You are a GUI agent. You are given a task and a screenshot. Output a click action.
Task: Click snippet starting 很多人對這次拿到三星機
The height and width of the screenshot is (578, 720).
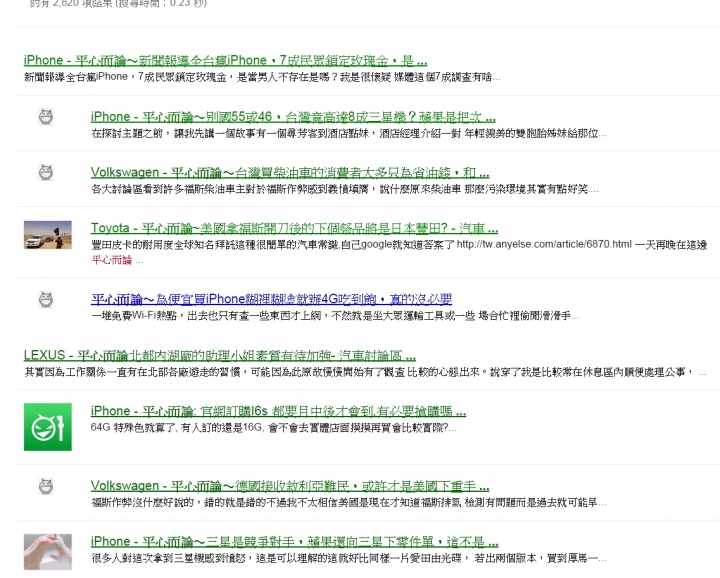coord(349,559)
